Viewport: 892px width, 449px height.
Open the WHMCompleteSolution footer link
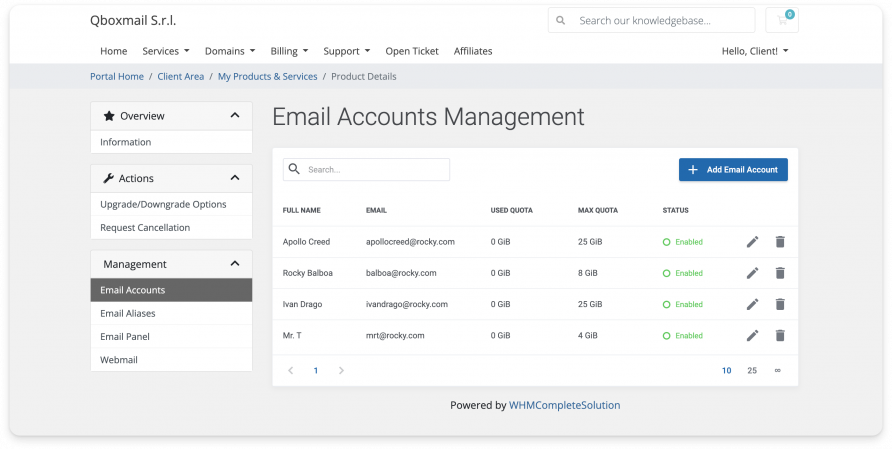pos(564,405)
